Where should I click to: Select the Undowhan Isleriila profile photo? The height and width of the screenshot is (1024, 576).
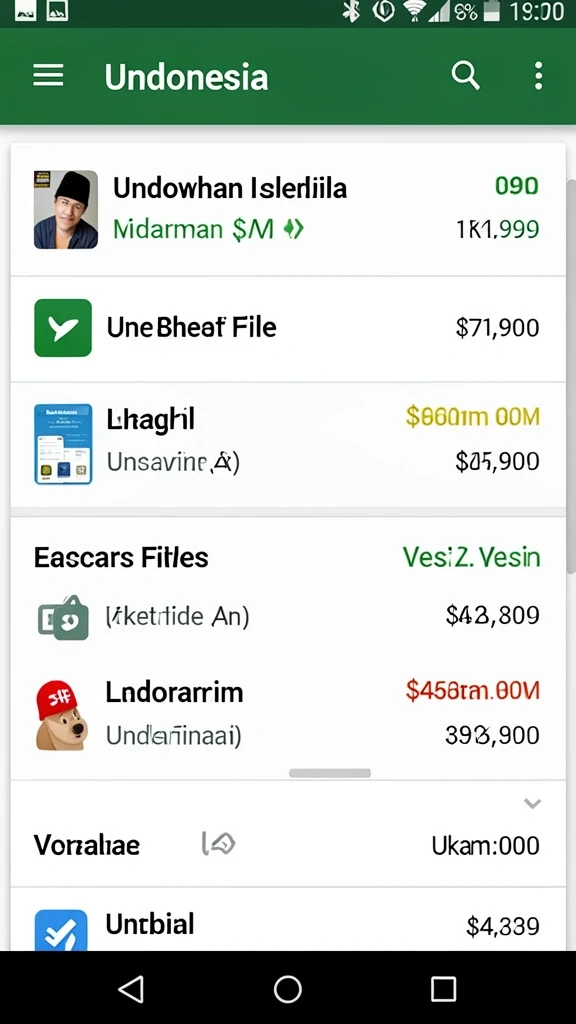point(66,210)
